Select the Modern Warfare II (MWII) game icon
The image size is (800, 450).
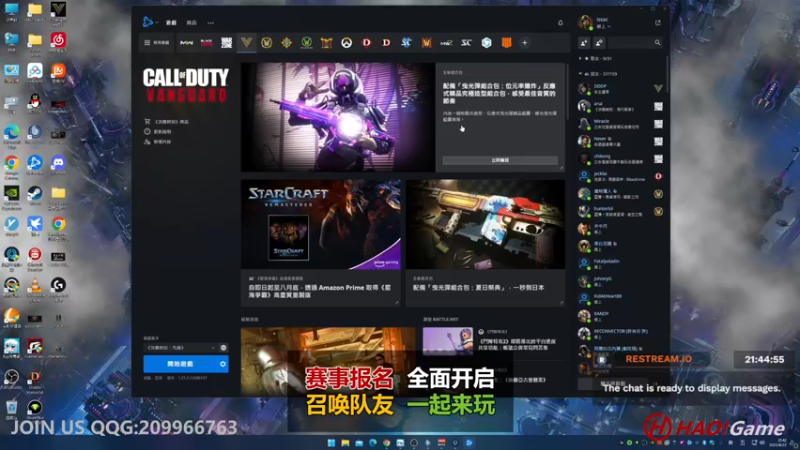click(x=187, y=43)
